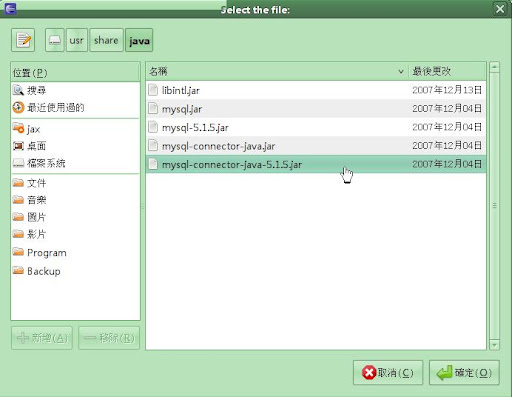Toggle the type-a-filename pencil button
This screenshot has width=512, height=397.
(x=23, y=40)
